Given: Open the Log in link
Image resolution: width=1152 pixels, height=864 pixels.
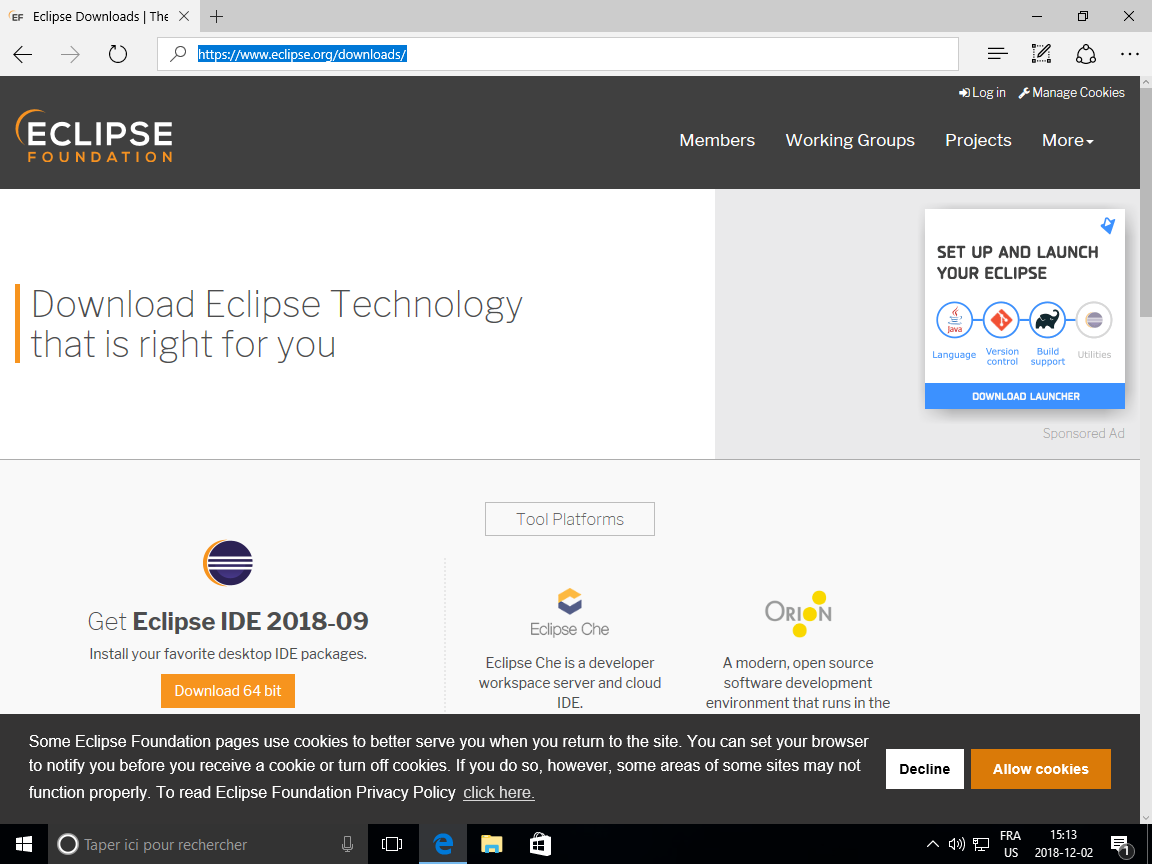Looking at the screenshot, I should tap(982, 92).
